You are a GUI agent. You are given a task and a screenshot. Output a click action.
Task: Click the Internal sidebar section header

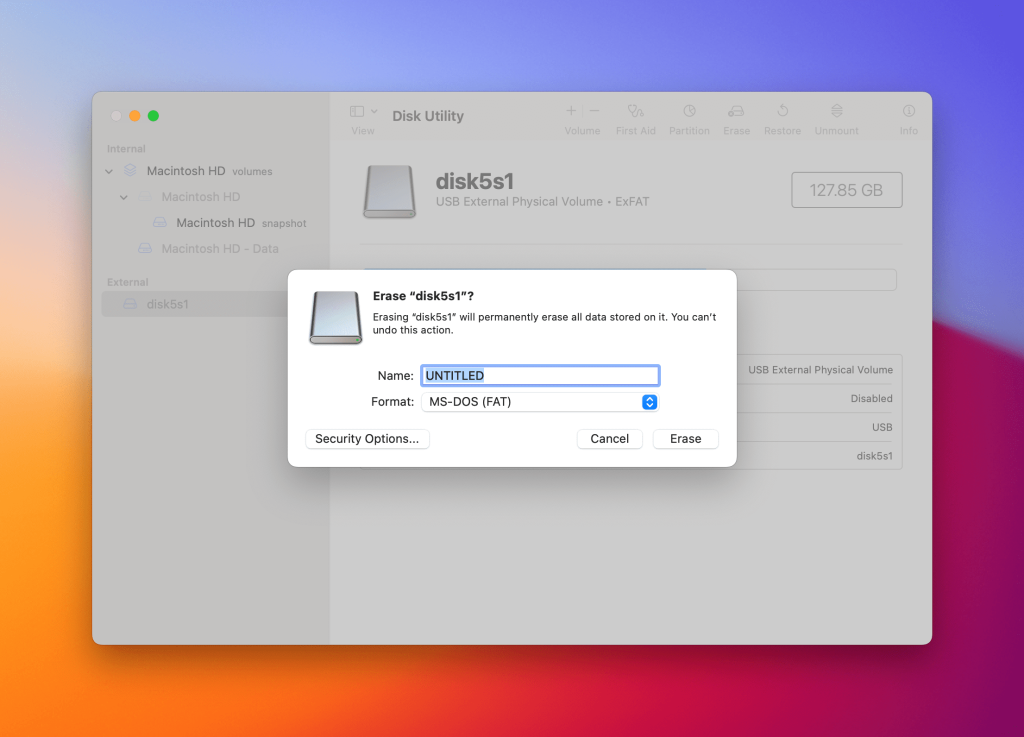pos(126,149)
